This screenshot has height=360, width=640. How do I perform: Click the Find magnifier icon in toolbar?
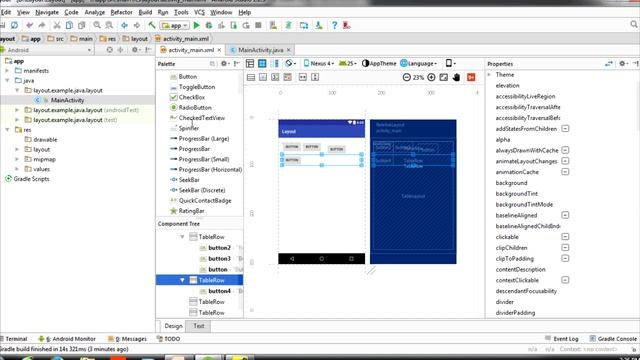click(97, 25)
